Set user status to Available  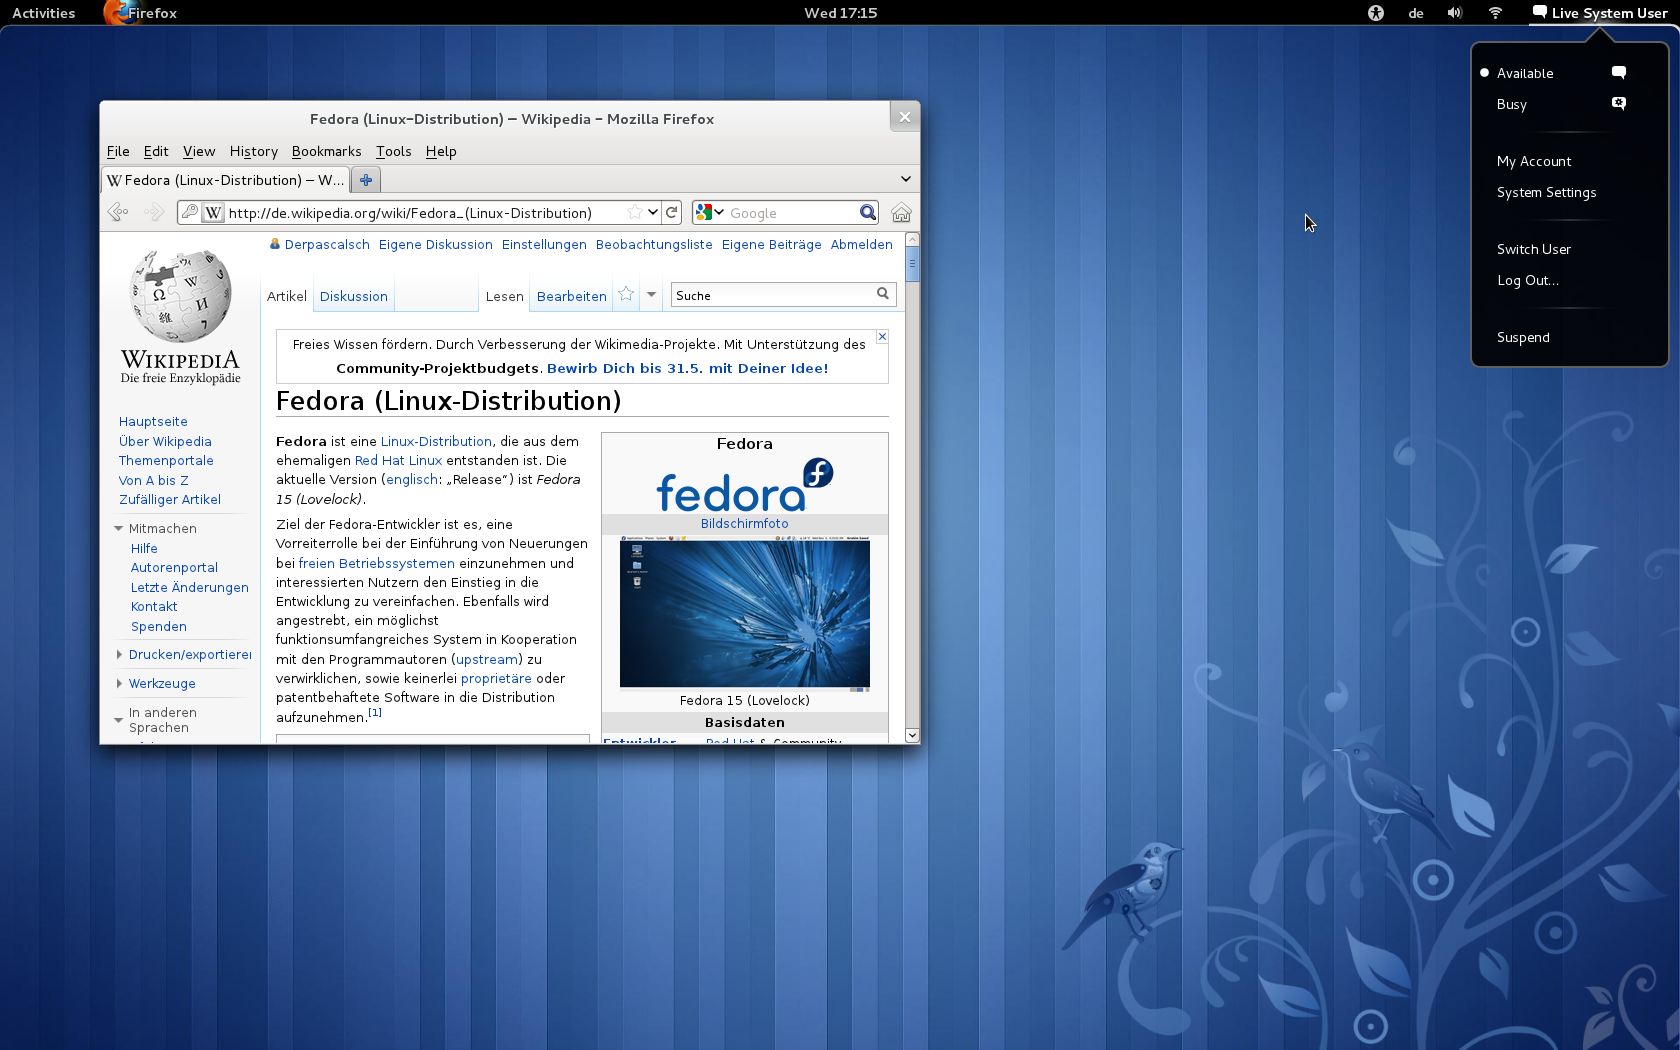(1525, 73)
